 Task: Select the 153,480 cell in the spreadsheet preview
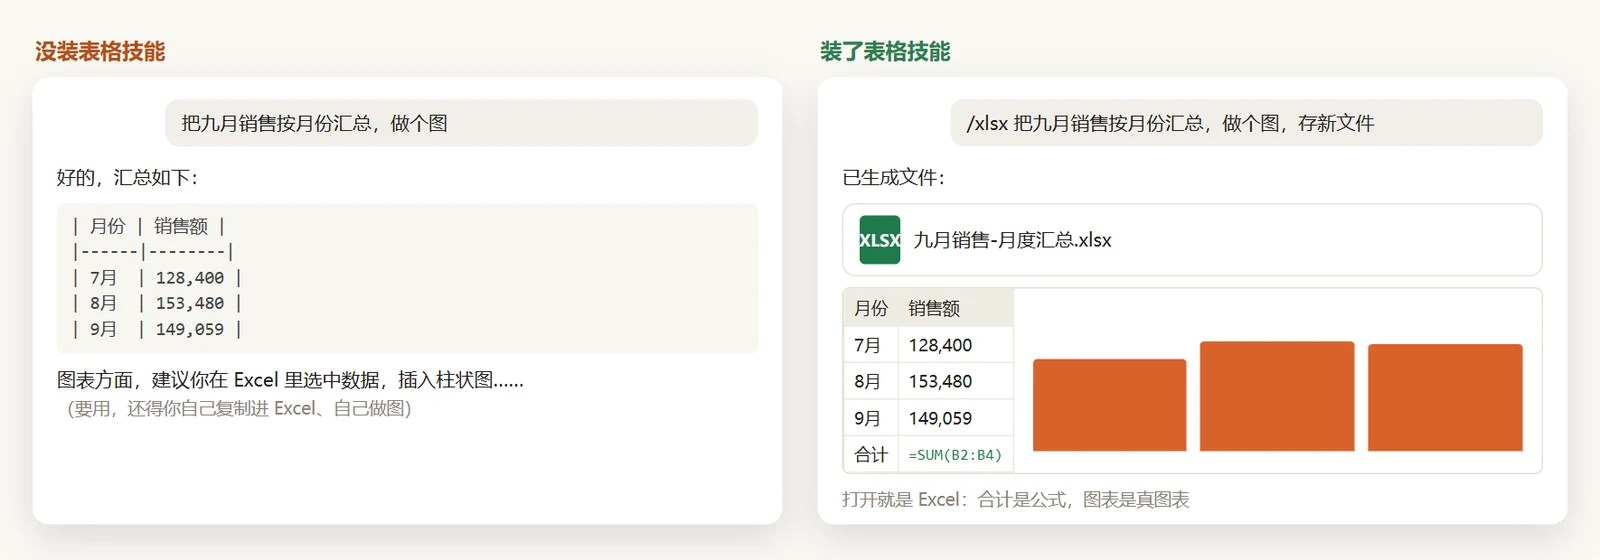point(956,381)
